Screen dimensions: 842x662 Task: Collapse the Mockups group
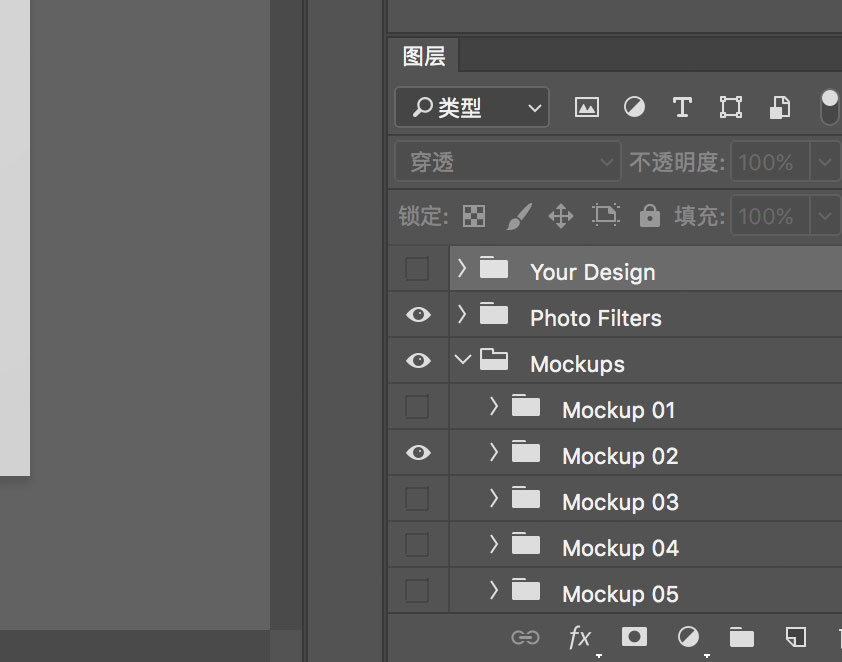click(461, 359)
